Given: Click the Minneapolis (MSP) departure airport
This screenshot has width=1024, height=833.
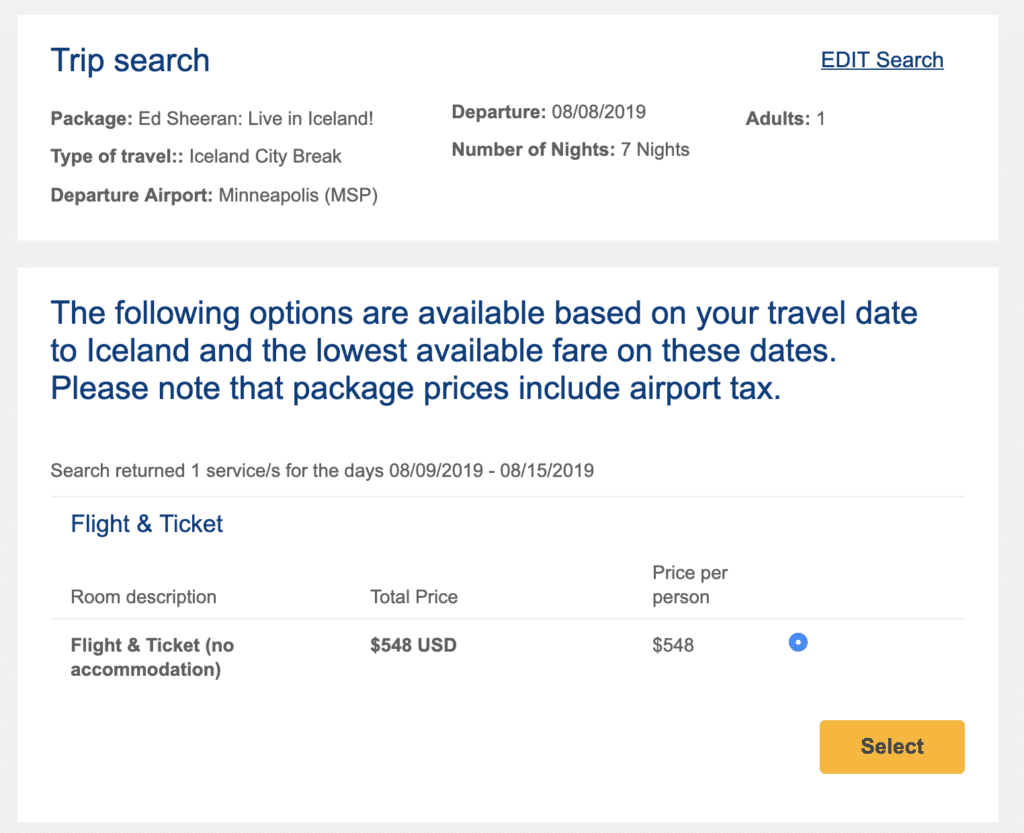Looking at the screenshot, I should [x=296, y=194].
